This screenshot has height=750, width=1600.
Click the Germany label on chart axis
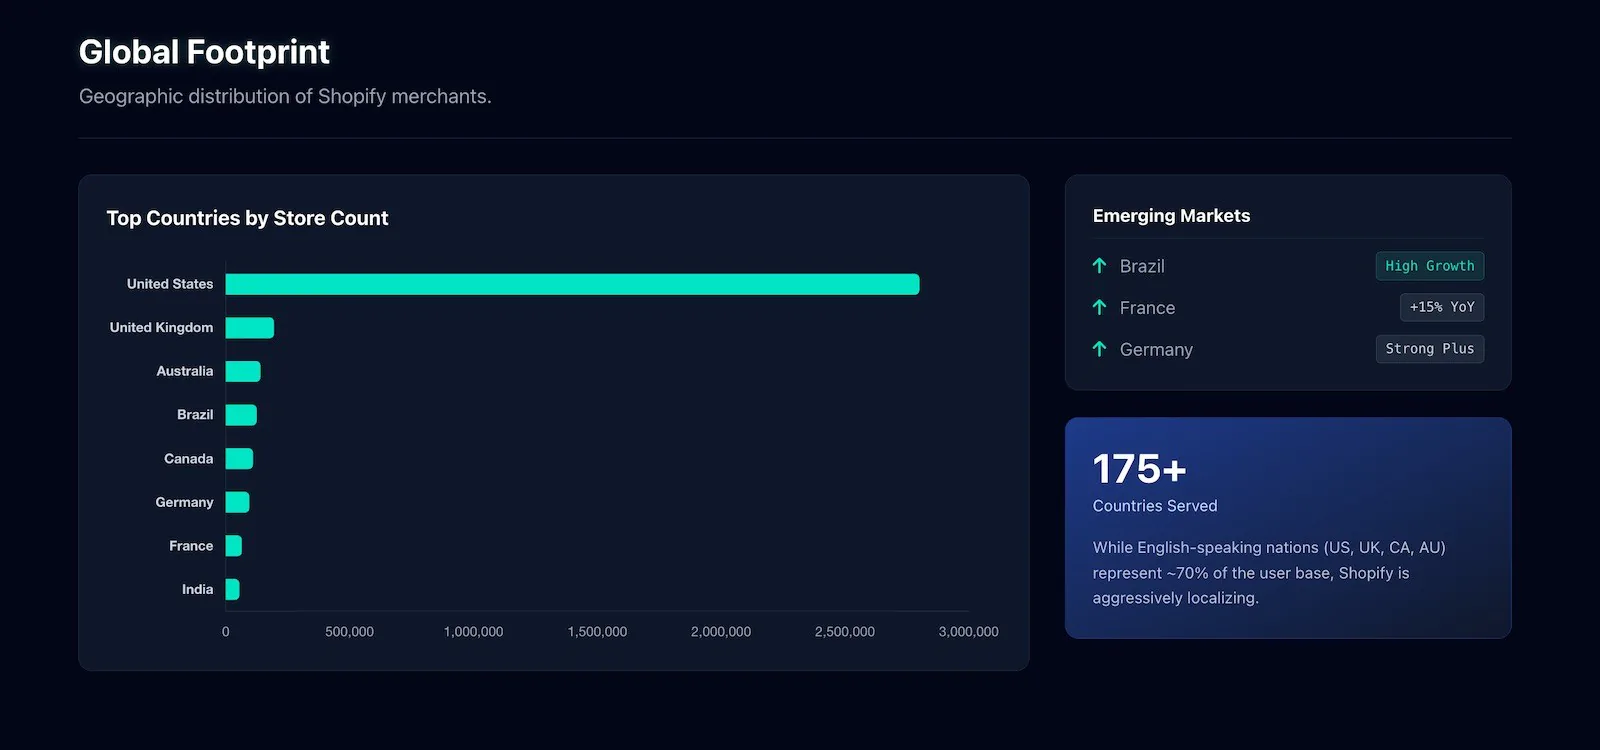[184, 502]
